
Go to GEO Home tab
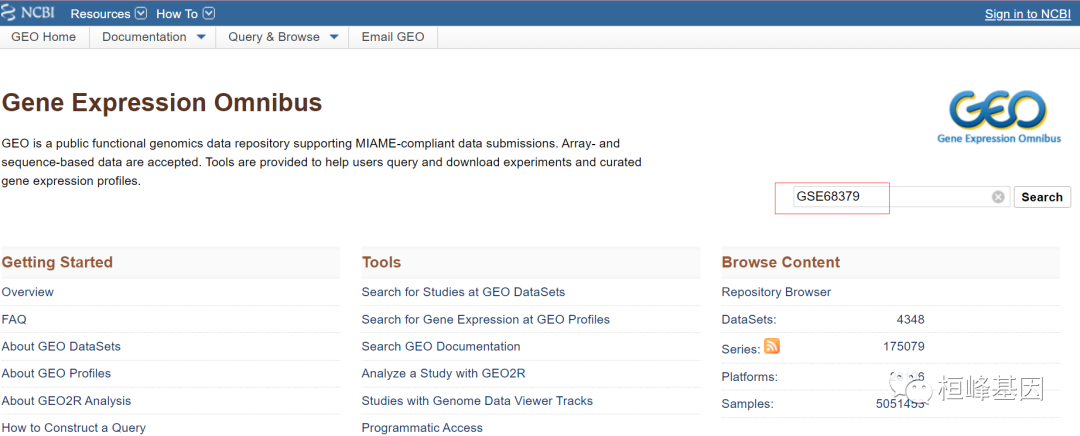(44, 37)
